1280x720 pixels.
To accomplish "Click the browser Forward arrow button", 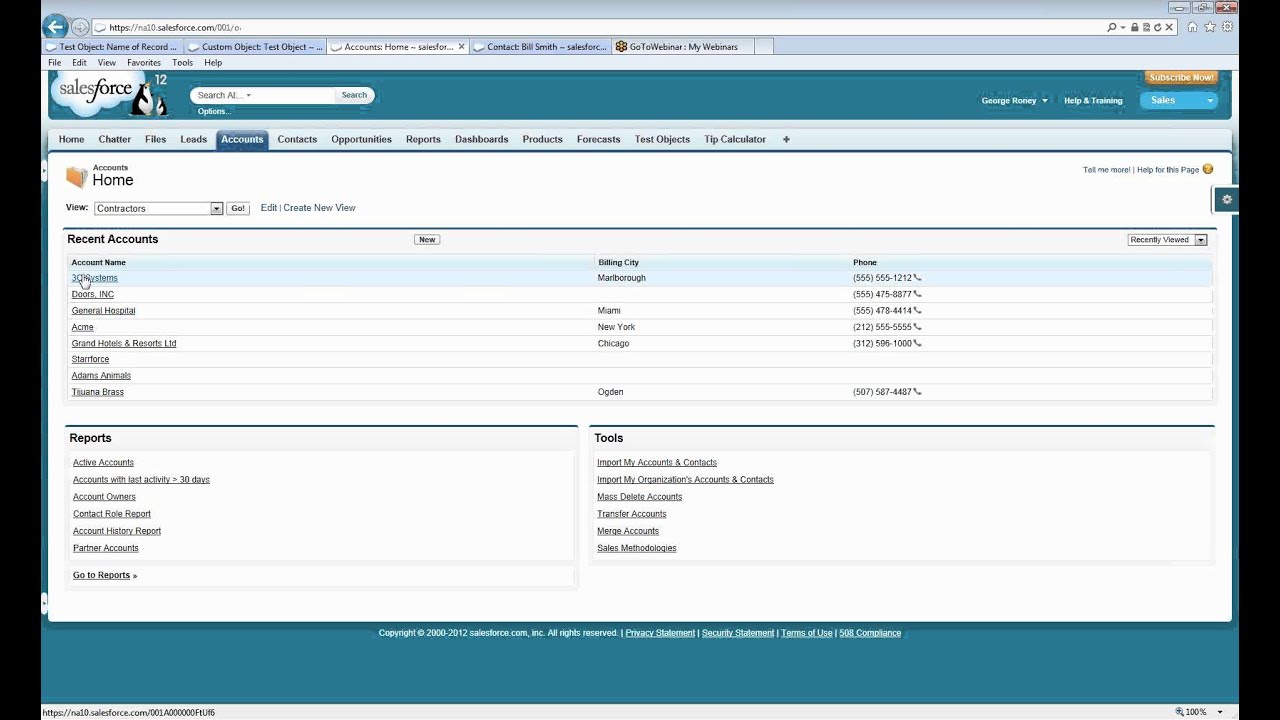I will pos(80,27).
